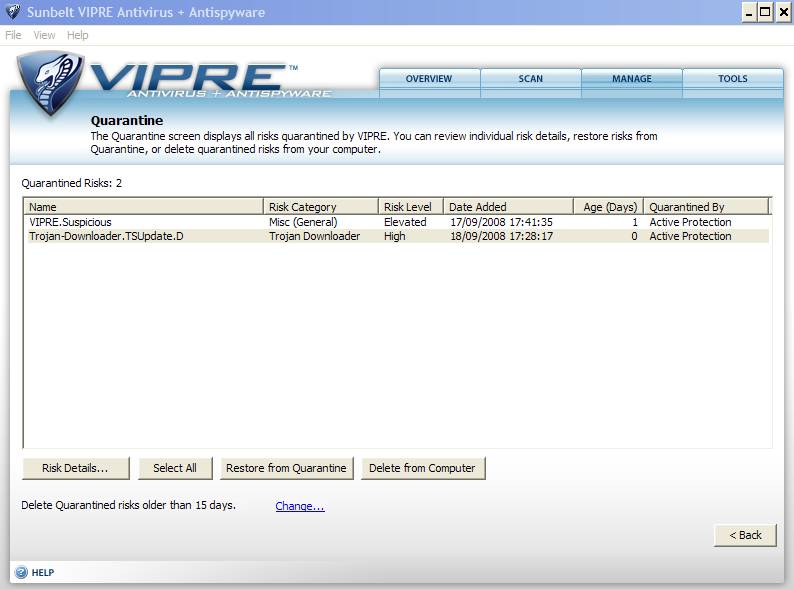Maximize the VIPRE window

tap(766, 12)
